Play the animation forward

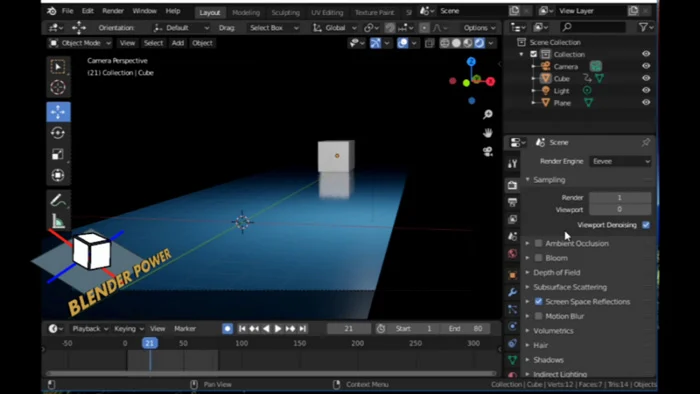[x=278, y=328]
